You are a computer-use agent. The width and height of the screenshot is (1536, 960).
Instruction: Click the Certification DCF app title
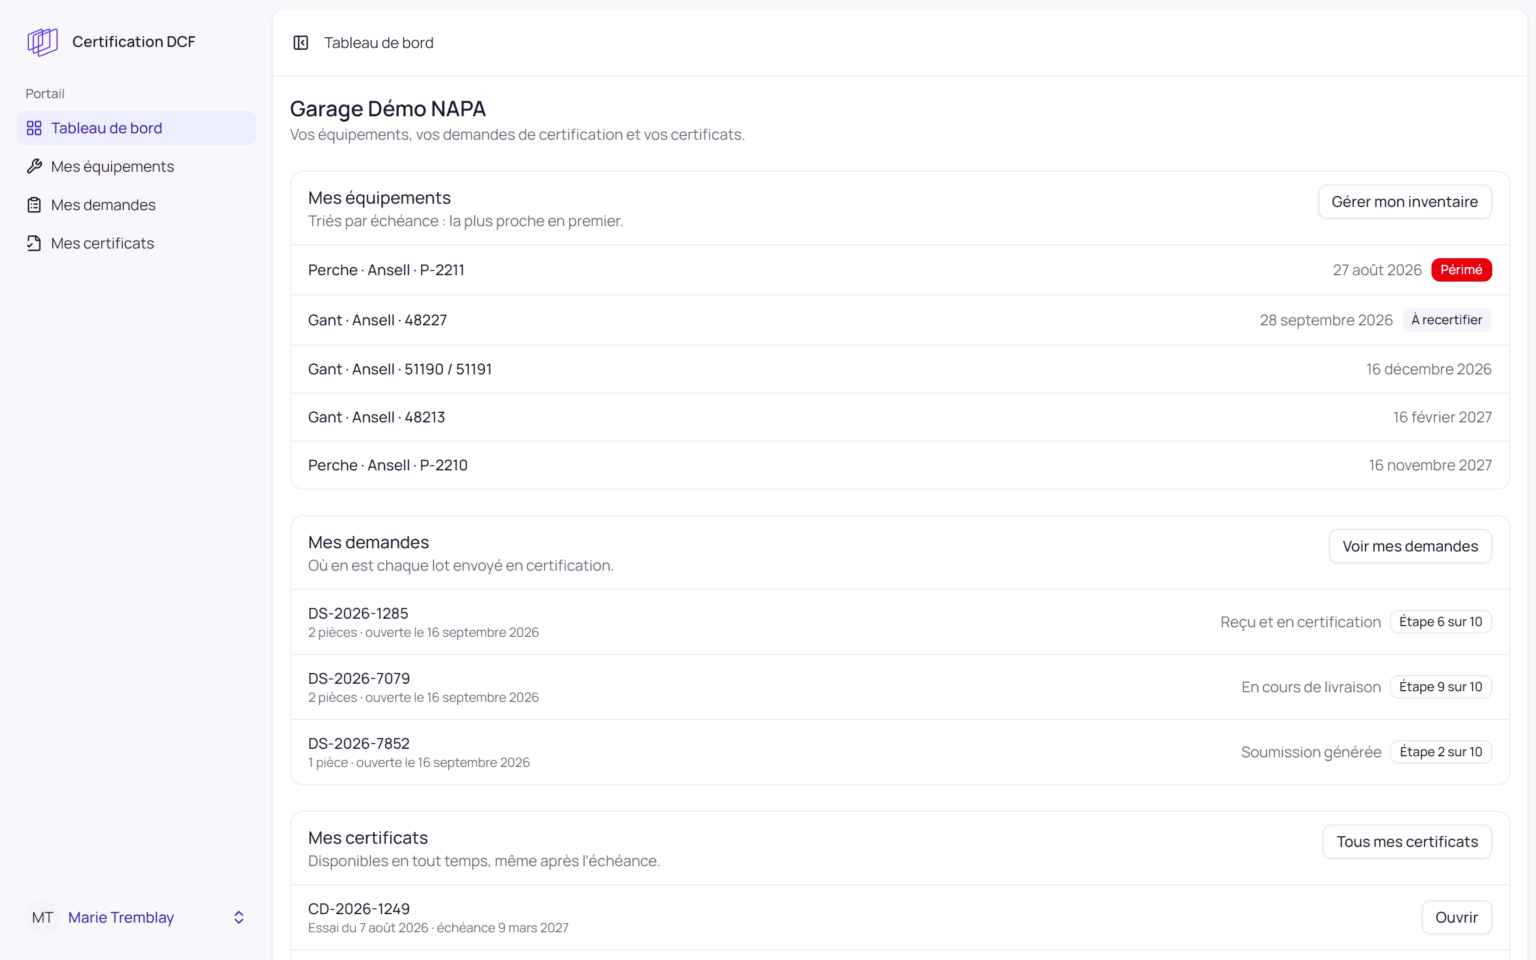134,42
